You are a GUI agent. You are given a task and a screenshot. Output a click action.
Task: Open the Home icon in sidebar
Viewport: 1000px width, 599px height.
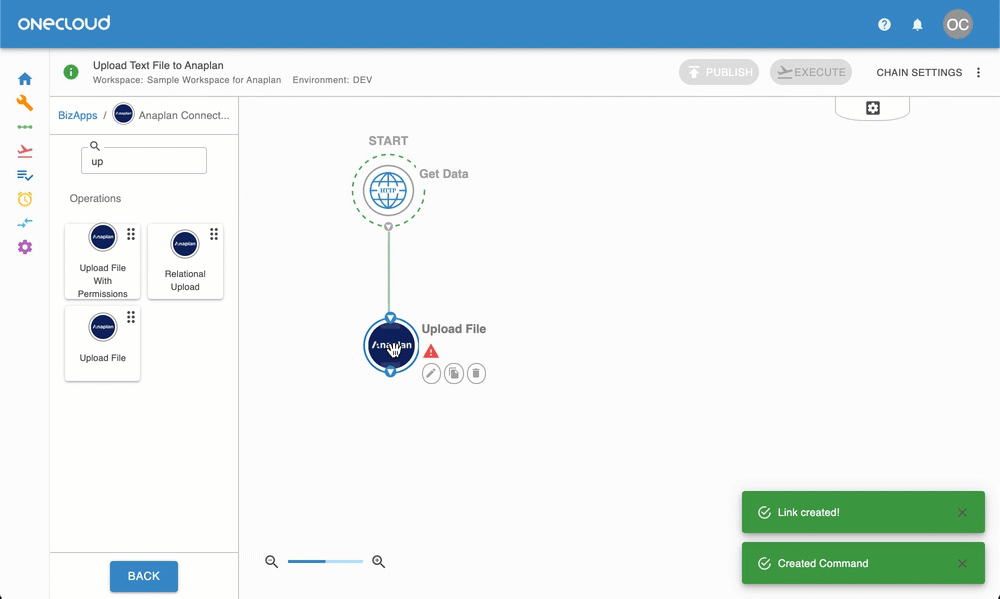click(x=25, y=79)
